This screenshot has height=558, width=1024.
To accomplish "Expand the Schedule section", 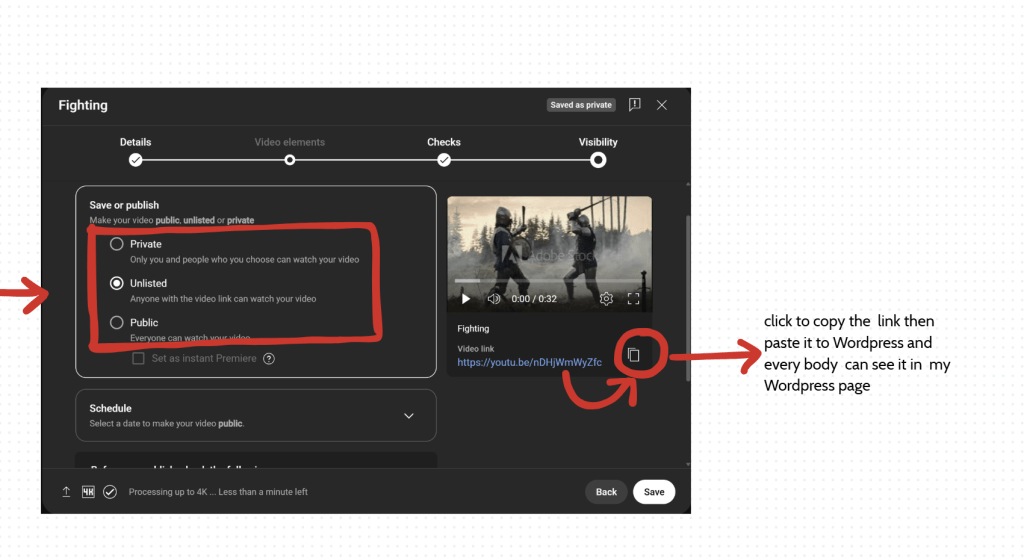I will tap(408, 415).
